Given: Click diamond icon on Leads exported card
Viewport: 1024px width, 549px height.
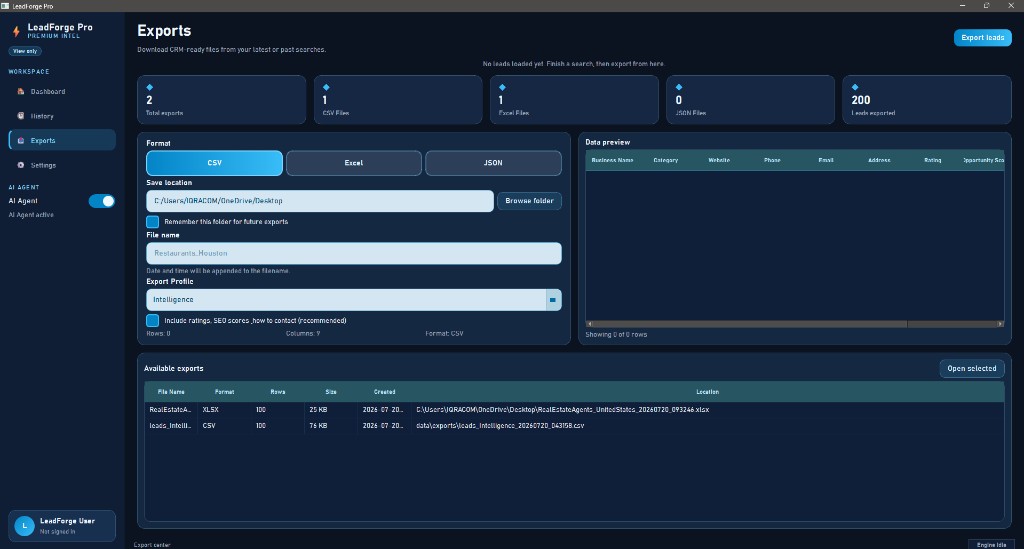Looking at the screenshot, I should tap(855, 87).
